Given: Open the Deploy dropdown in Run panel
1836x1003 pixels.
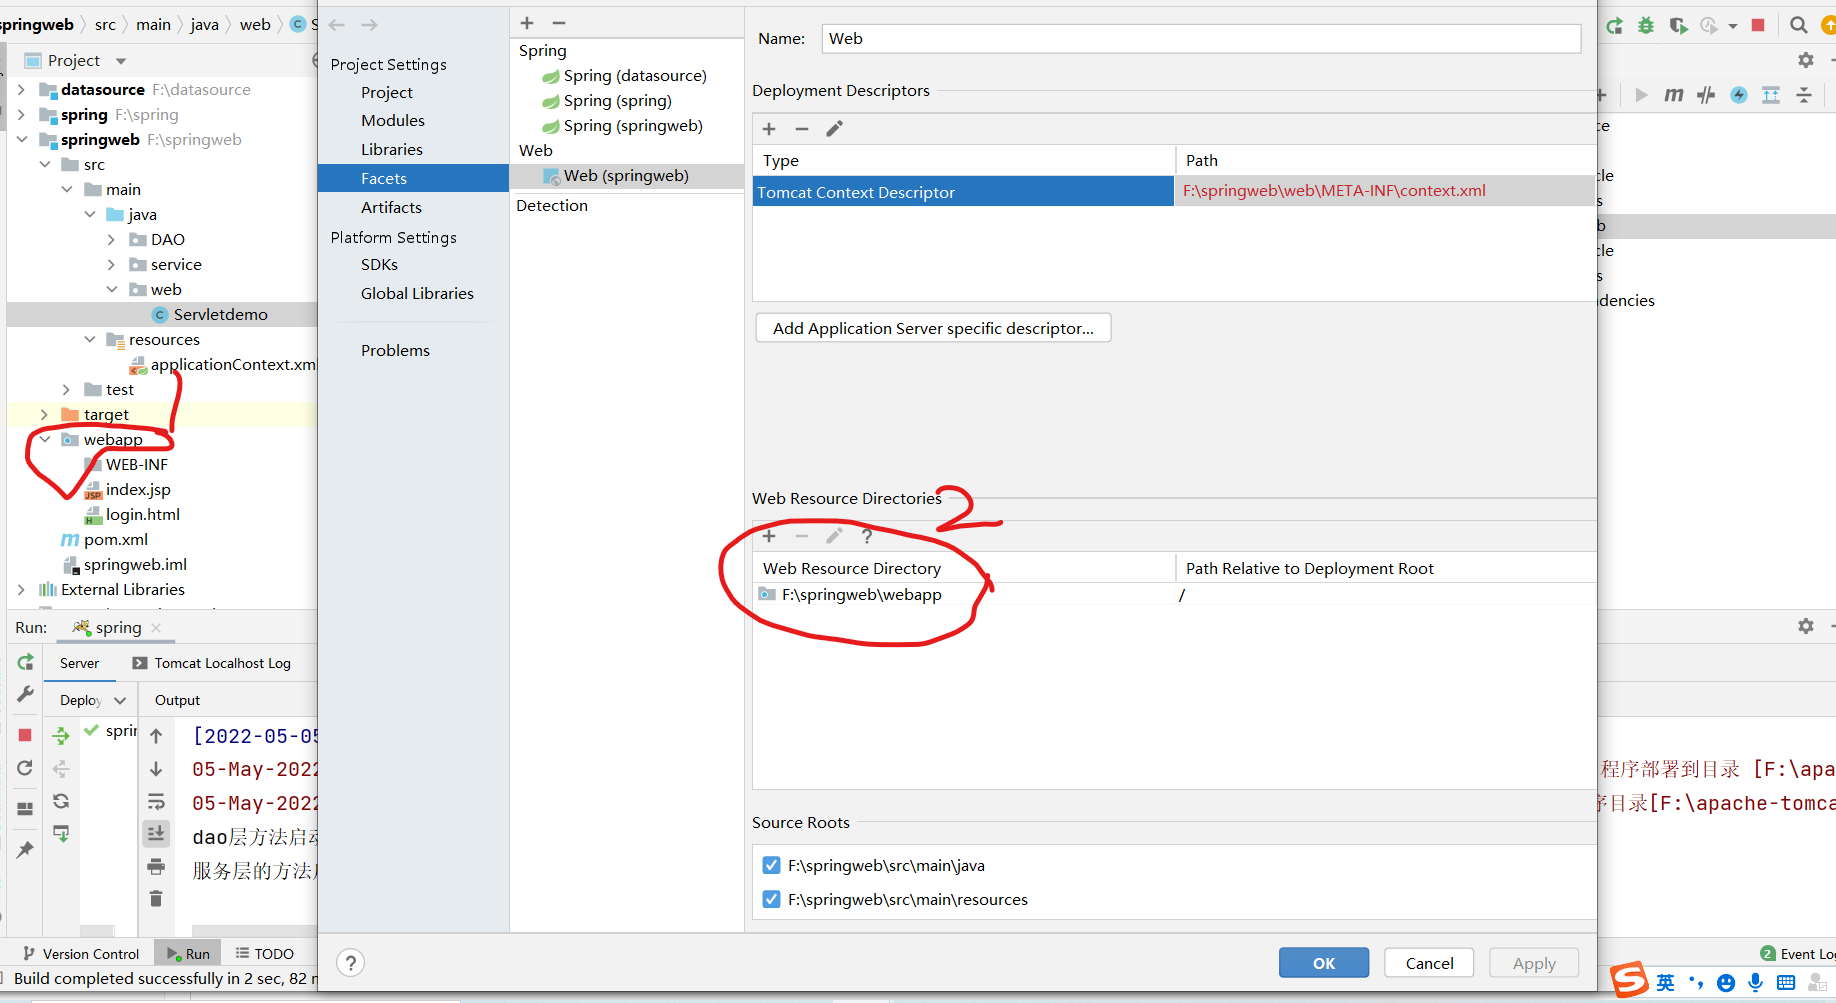Looking at the screenshot, I should pyautogui.click(x=120, y=700).
